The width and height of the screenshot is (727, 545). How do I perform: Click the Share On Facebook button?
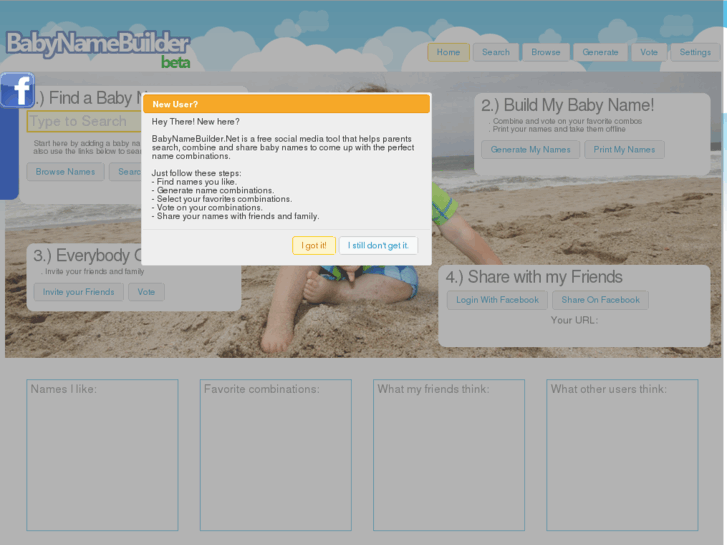click(600, 300)
